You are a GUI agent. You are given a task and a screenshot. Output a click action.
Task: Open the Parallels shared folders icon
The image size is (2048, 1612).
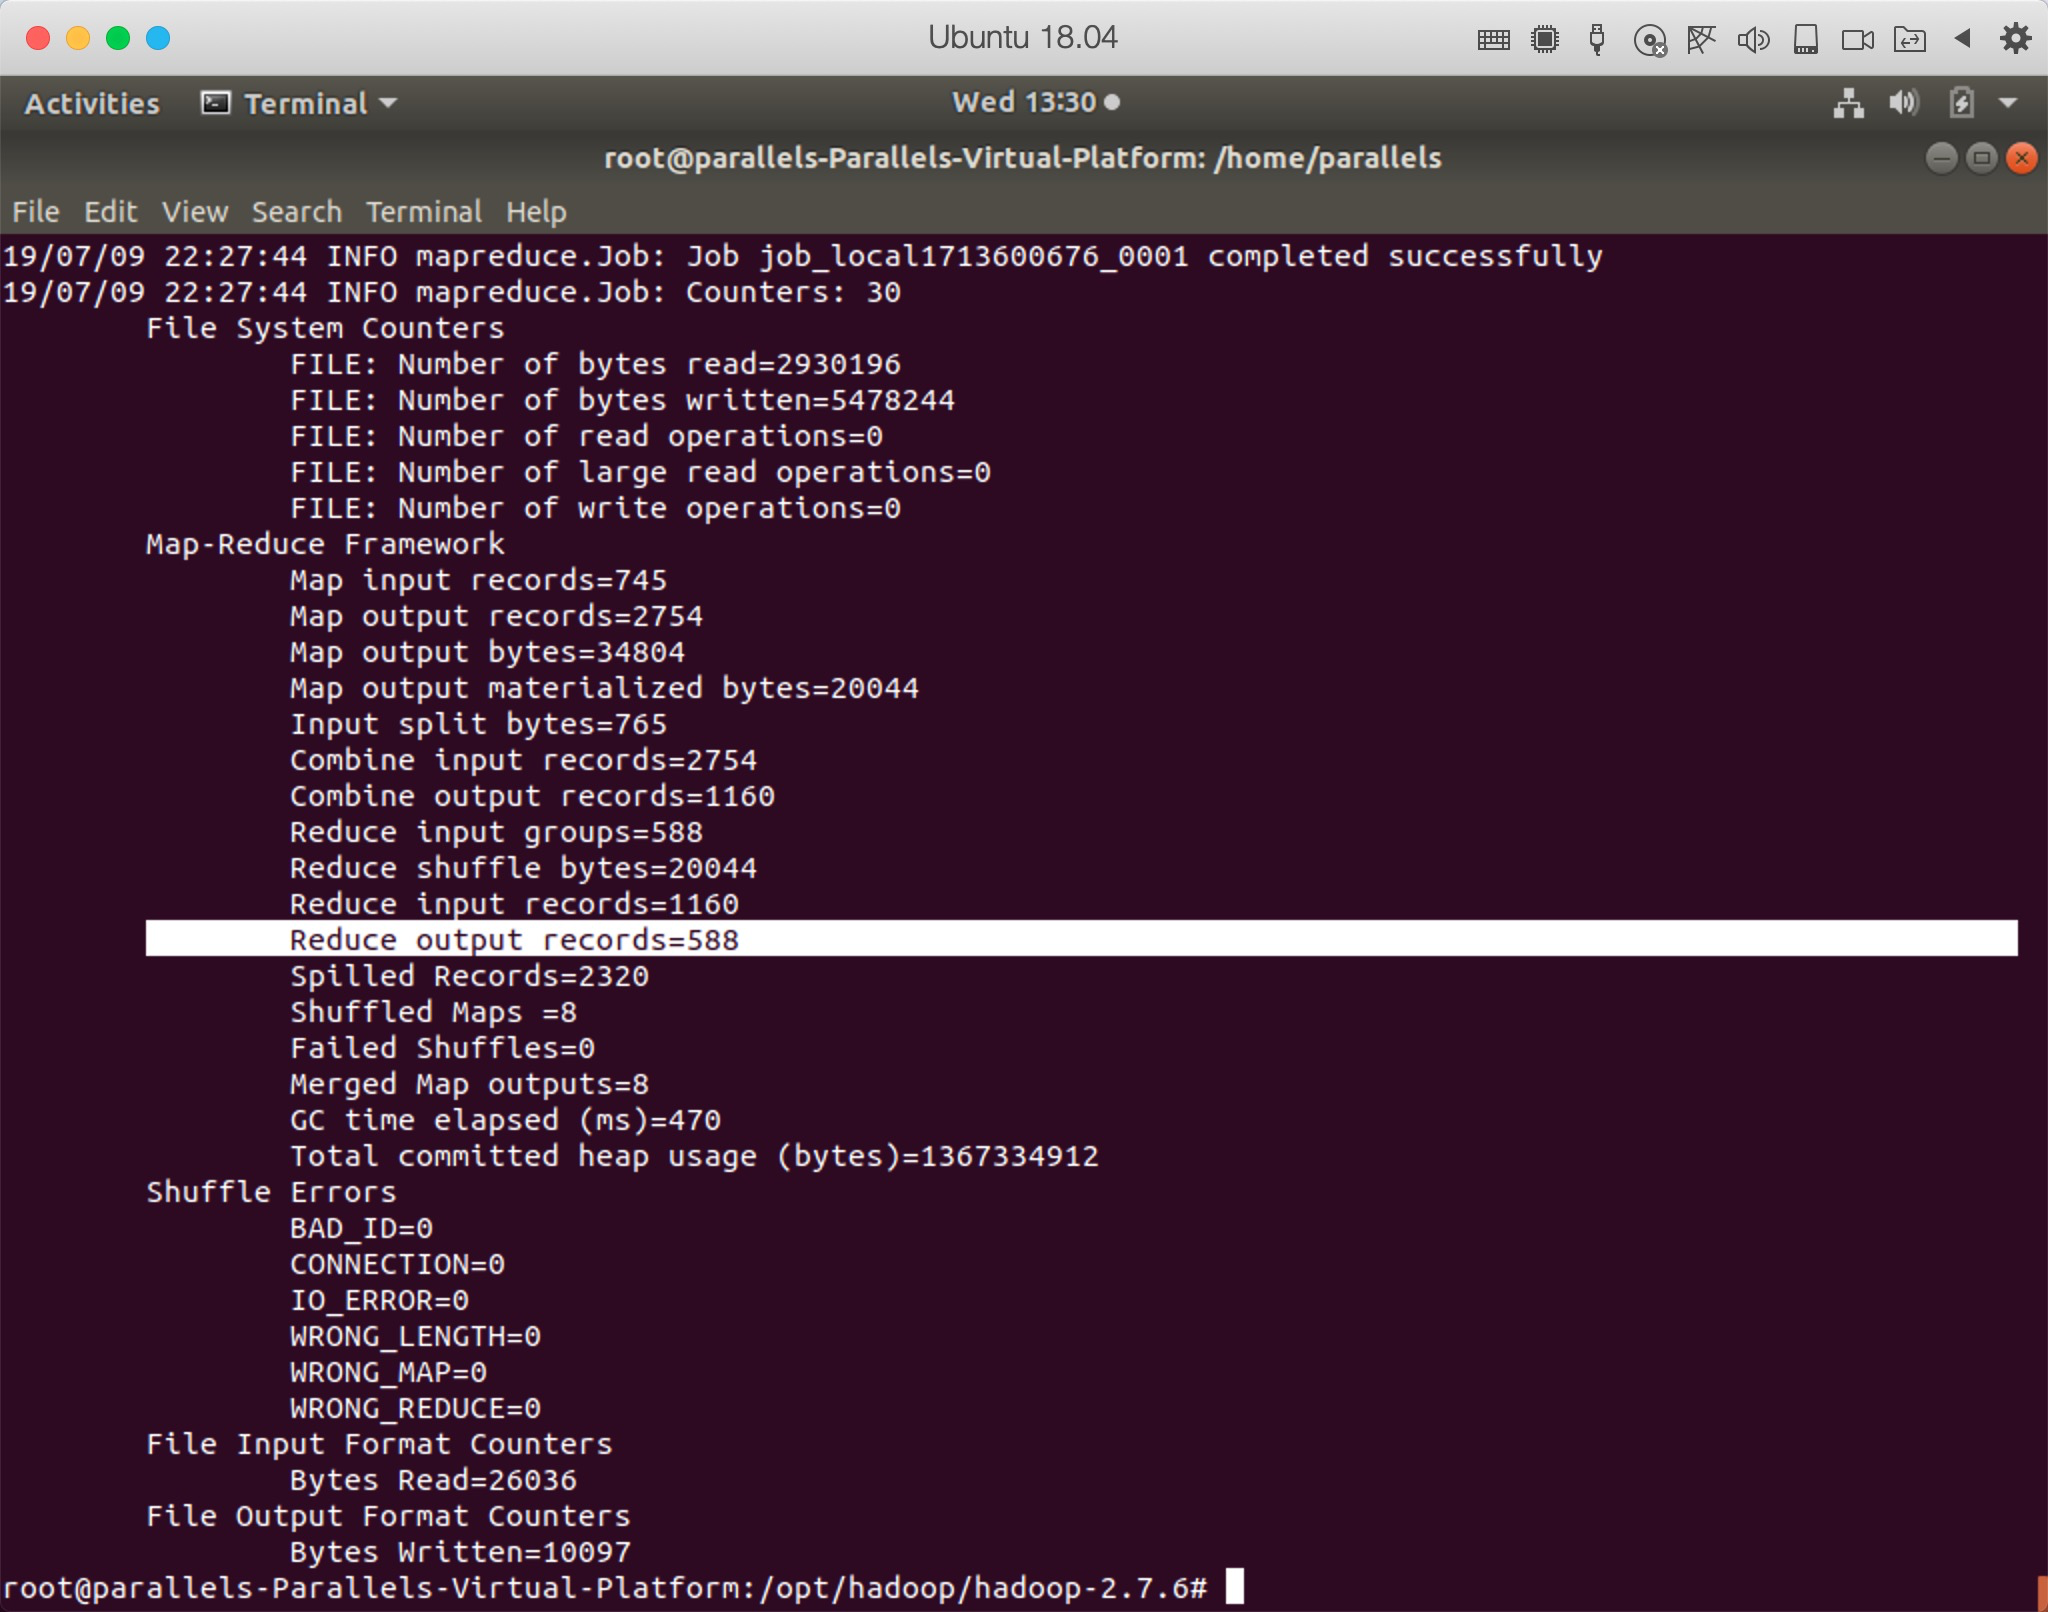[x=1911, y=38]
